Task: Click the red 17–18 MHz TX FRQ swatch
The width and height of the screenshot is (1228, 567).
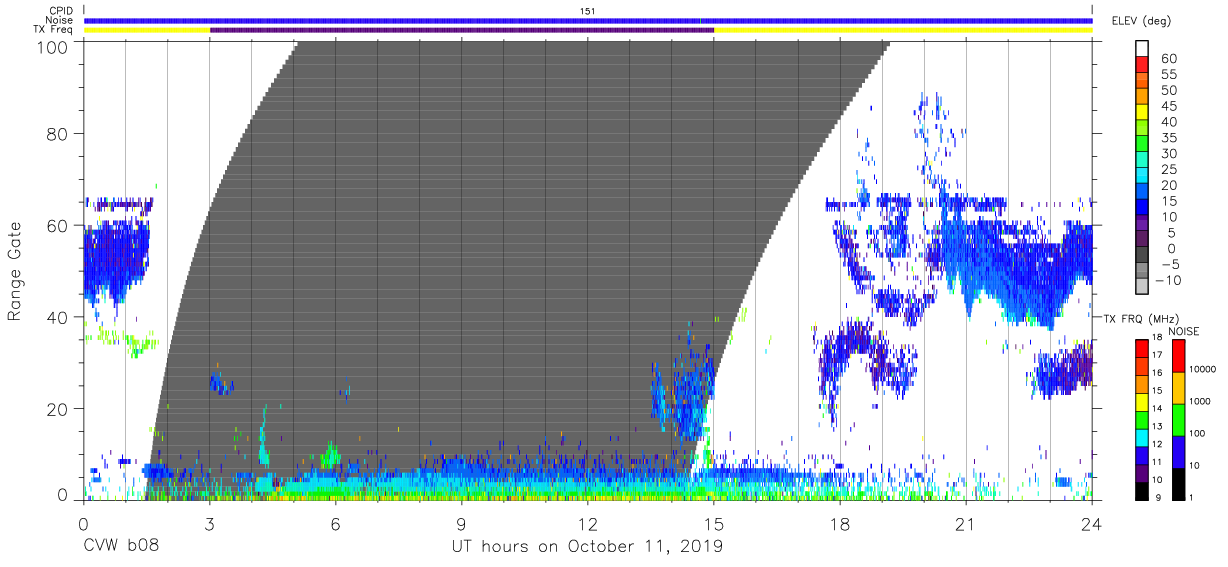Action: pyautogui.click(x=1141, y=348)
